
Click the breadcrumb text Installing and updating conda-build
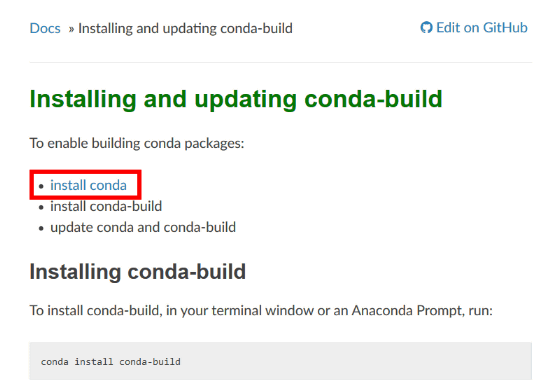185,28
